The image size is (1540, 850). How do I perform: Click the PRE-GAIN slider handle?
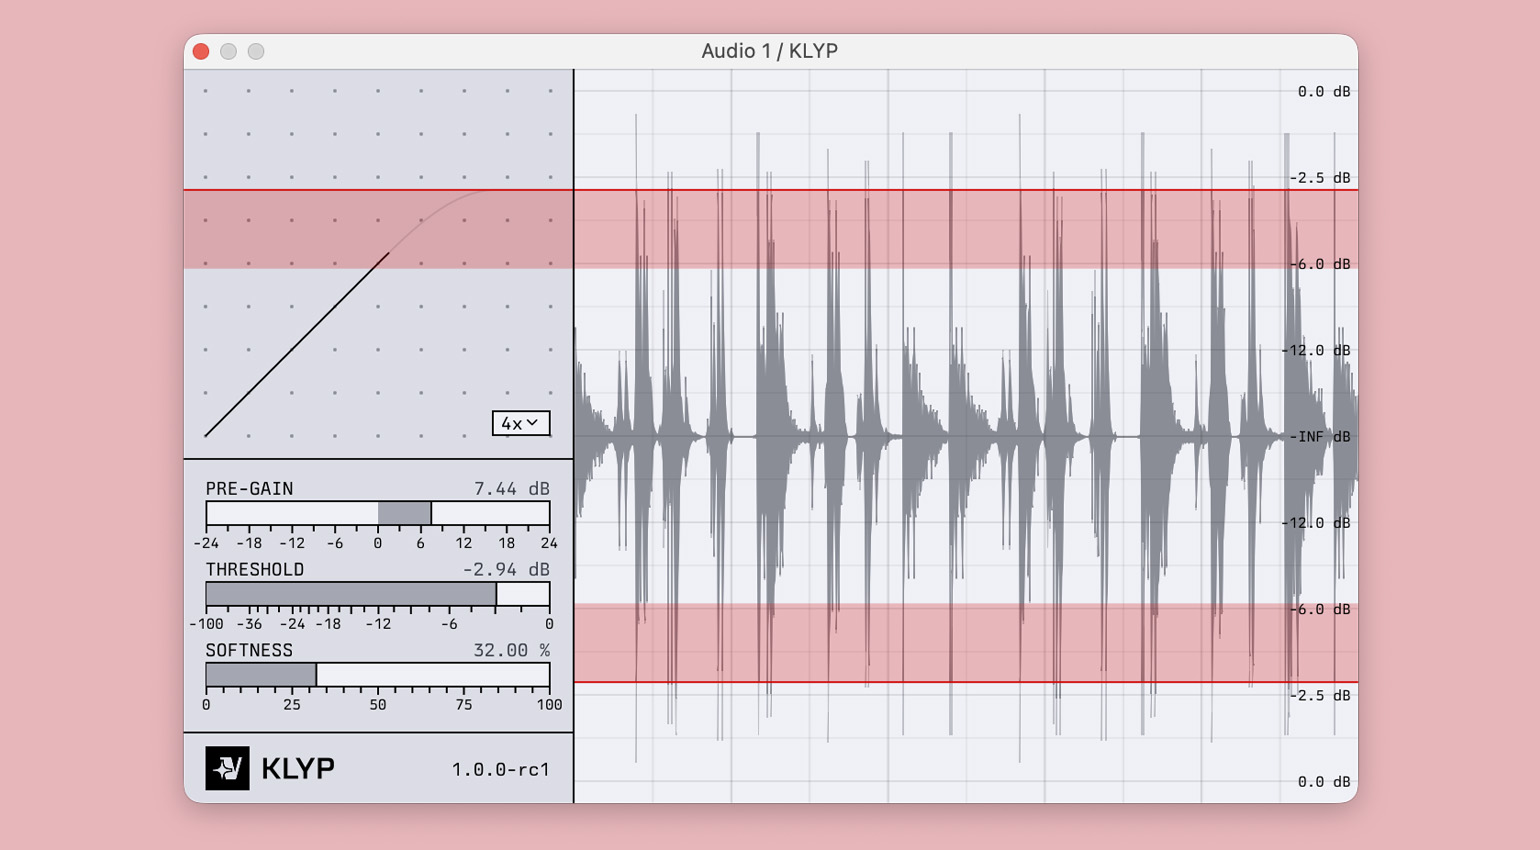(431, 513)
